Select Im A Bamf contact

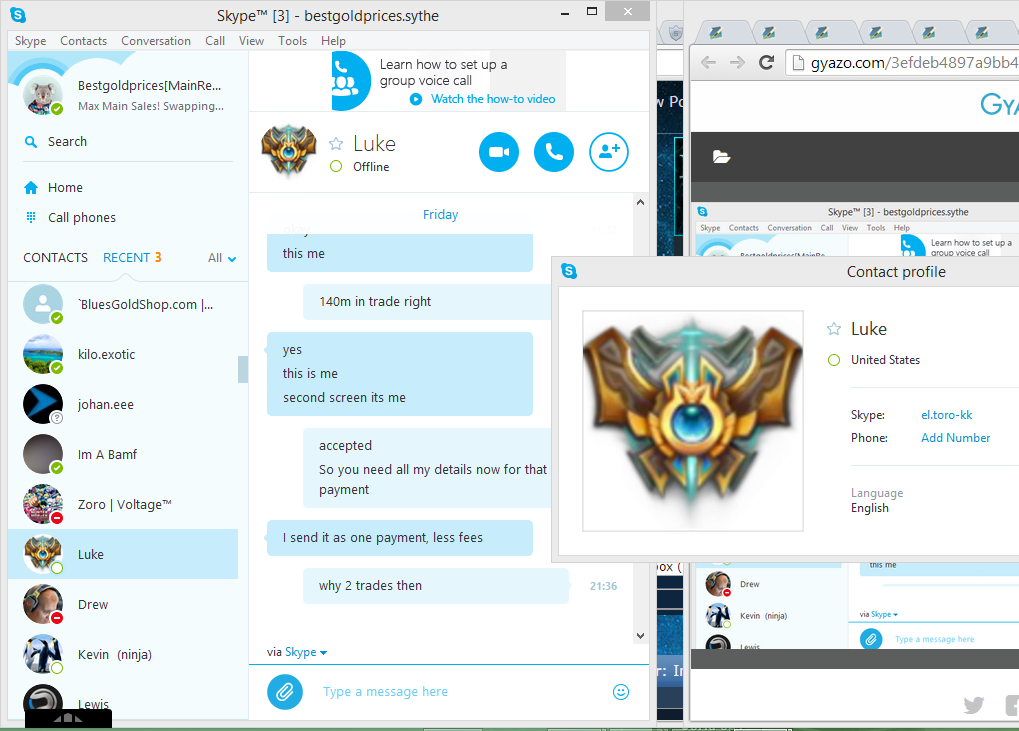click(x=123, y=454)
